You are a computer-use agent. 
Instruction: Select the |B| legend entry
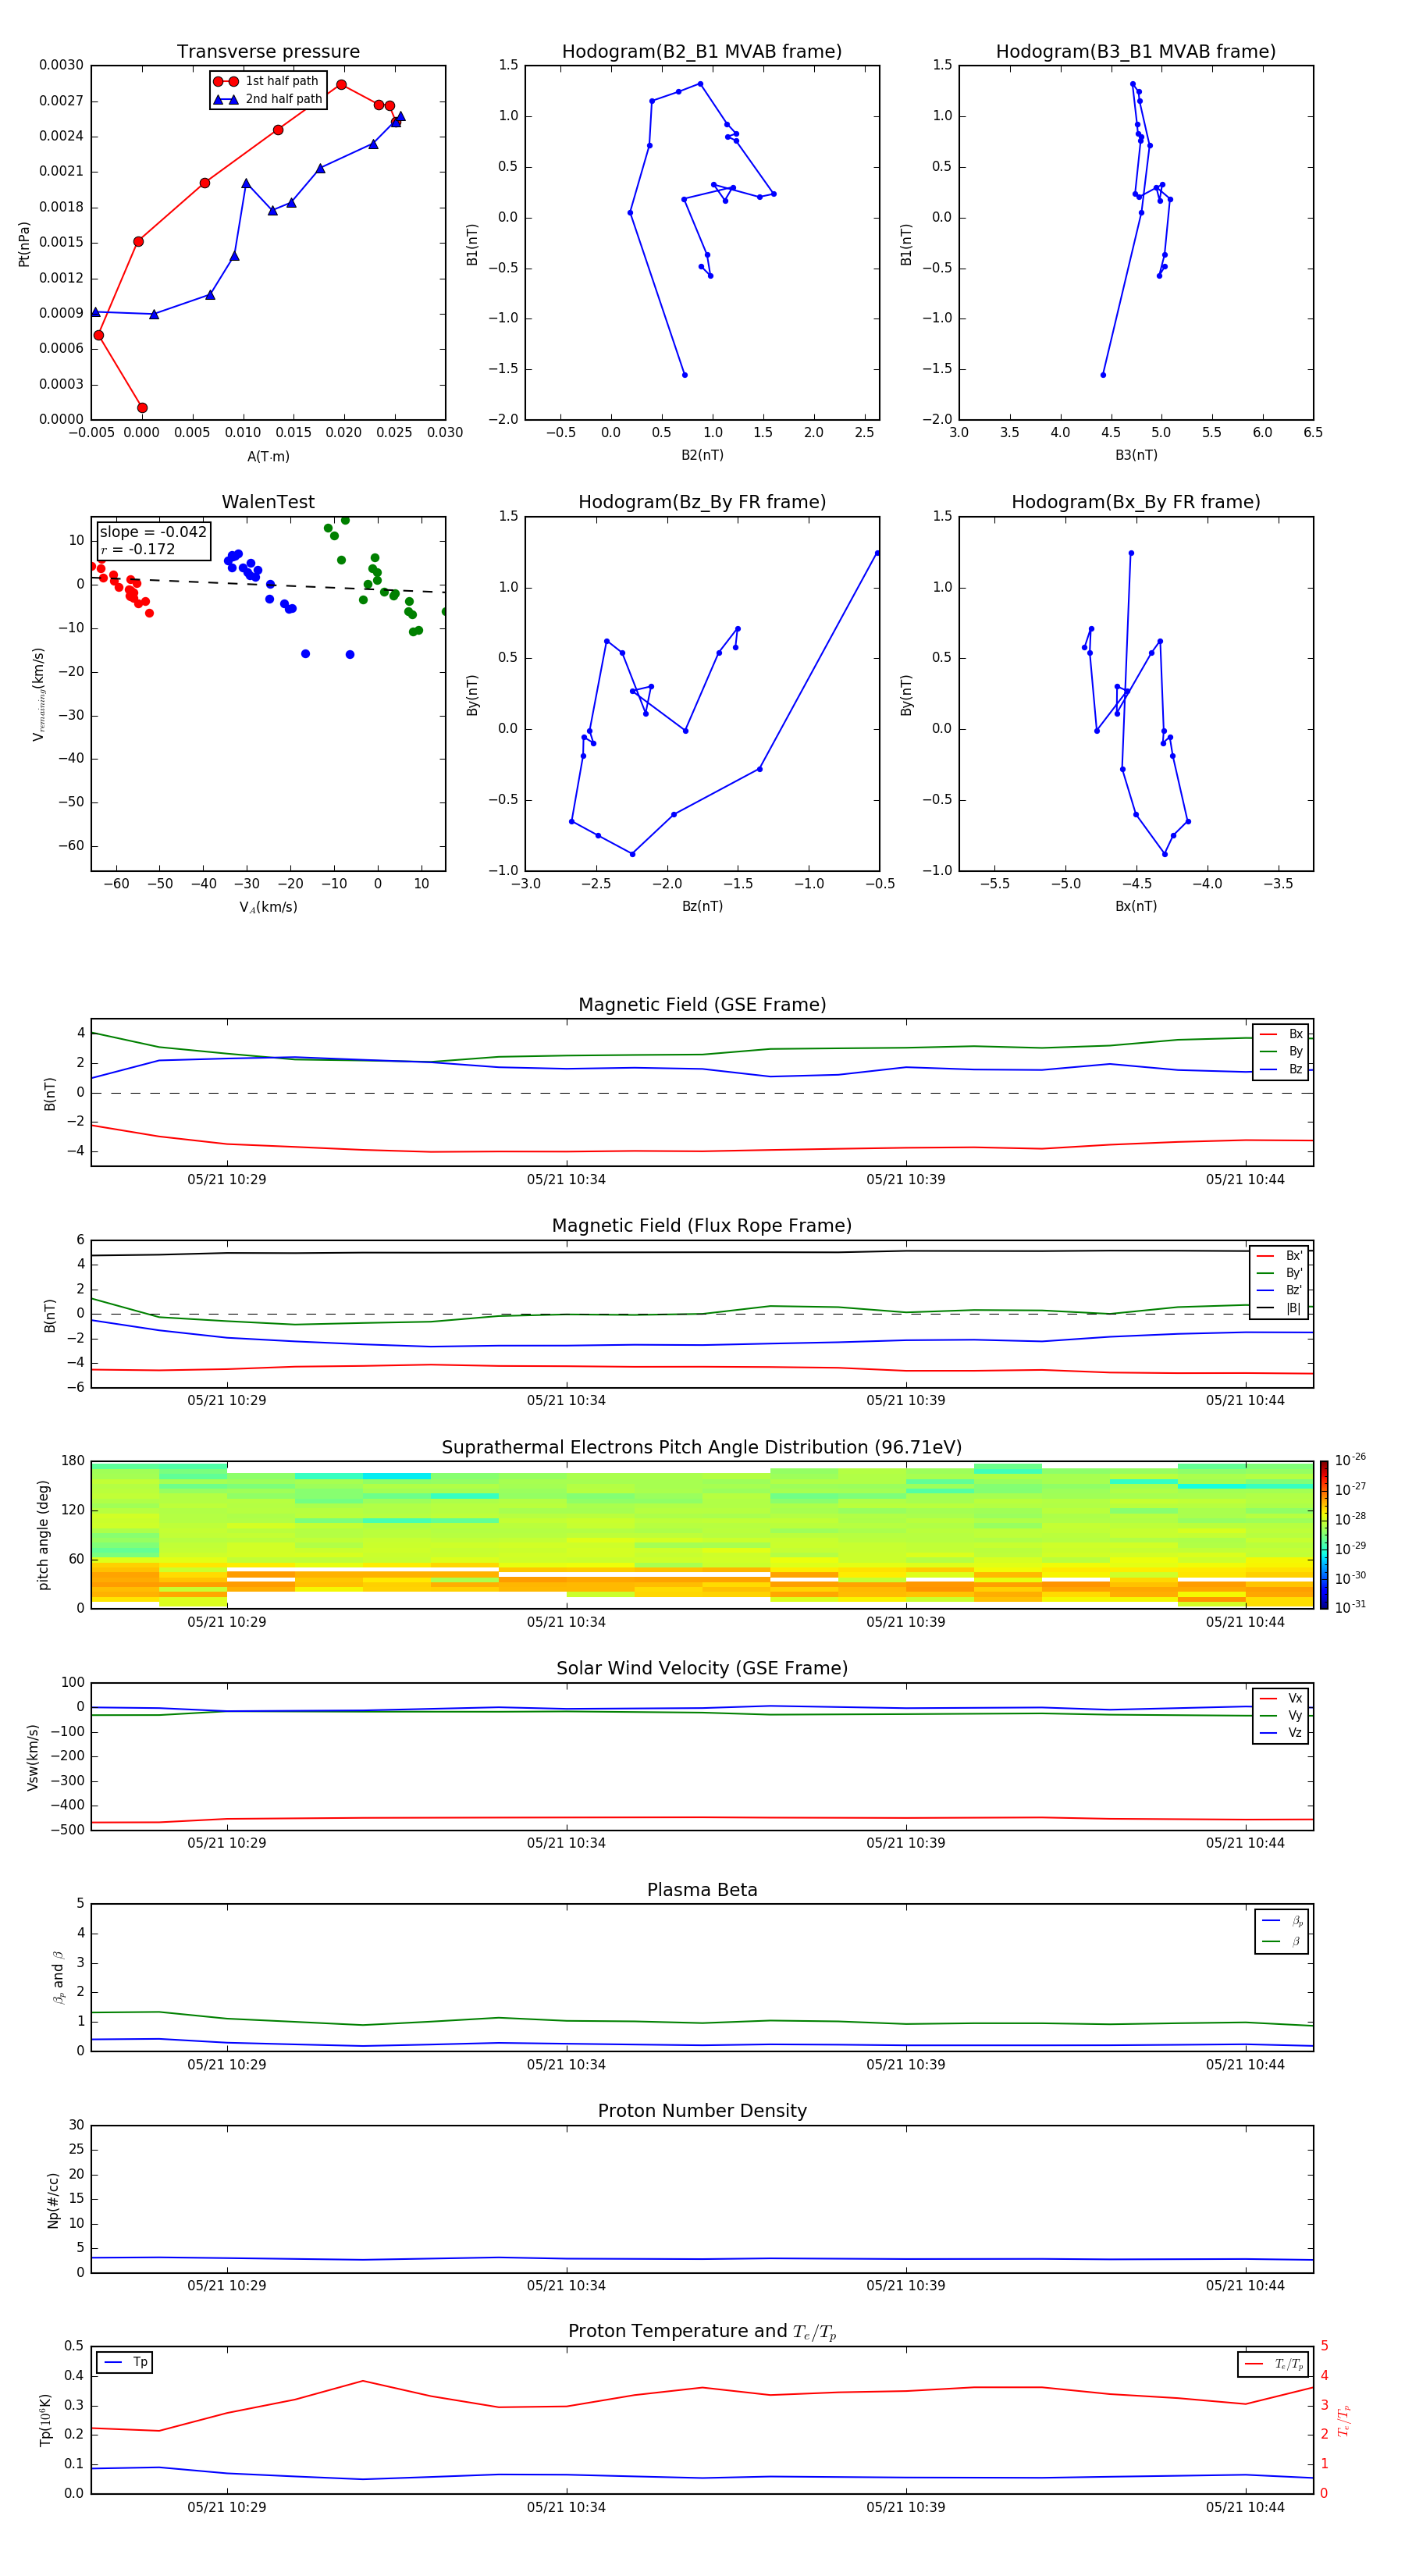point(1280,1308)
